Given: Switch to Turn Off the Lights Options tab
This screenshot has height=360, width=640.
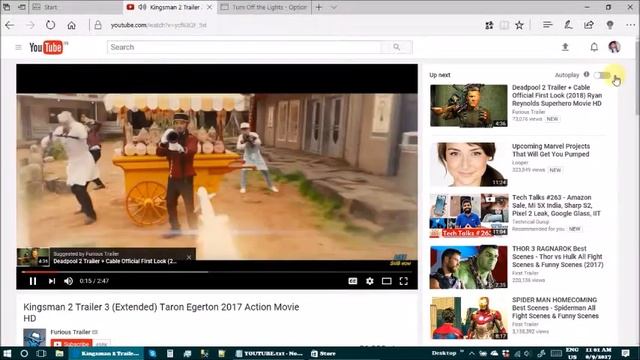Looking at the screenshot, I should point(264,7).
